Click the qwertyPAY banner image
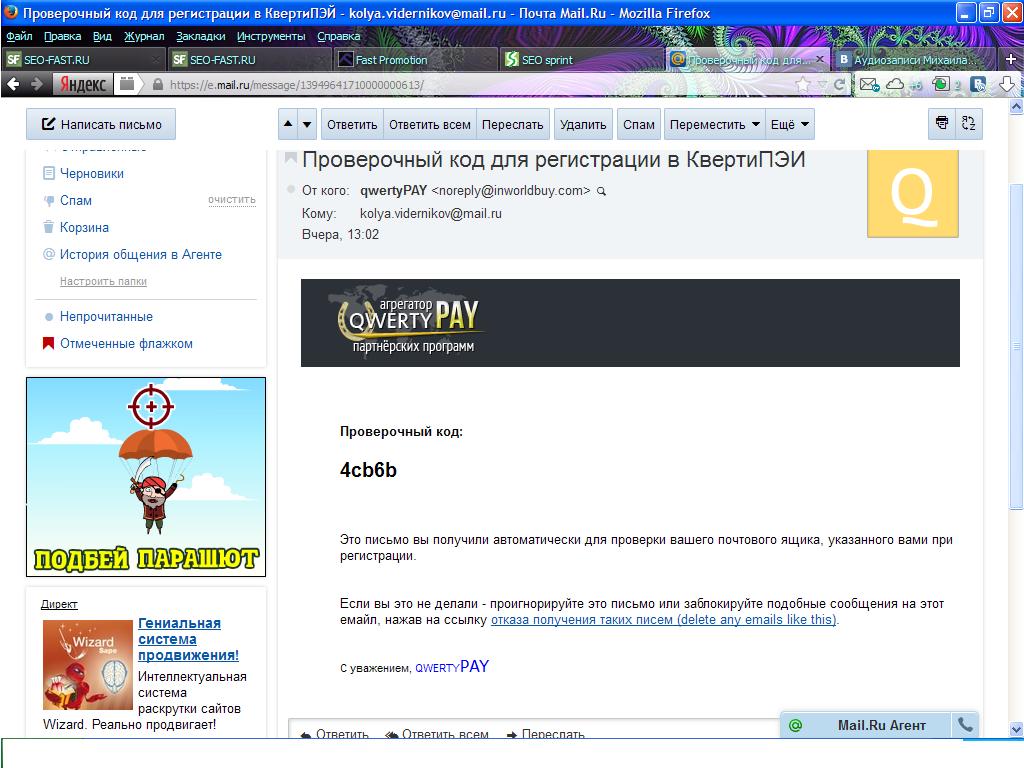1024x768 pixels. [630, 323]
